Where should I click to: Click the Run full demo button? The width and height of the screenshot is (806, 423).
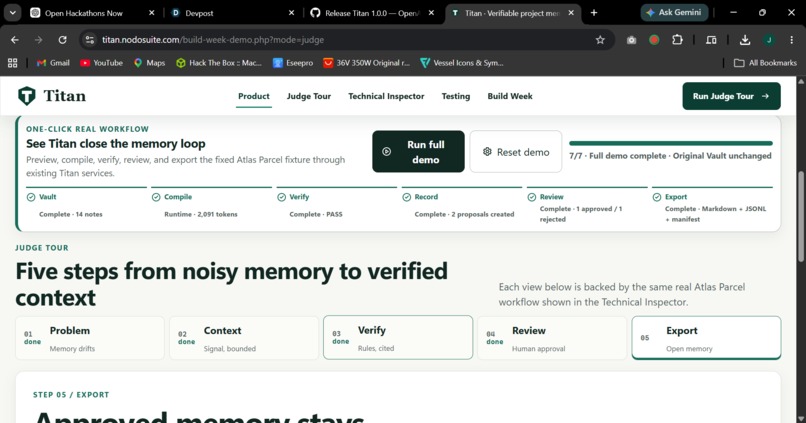click(418, 152)
